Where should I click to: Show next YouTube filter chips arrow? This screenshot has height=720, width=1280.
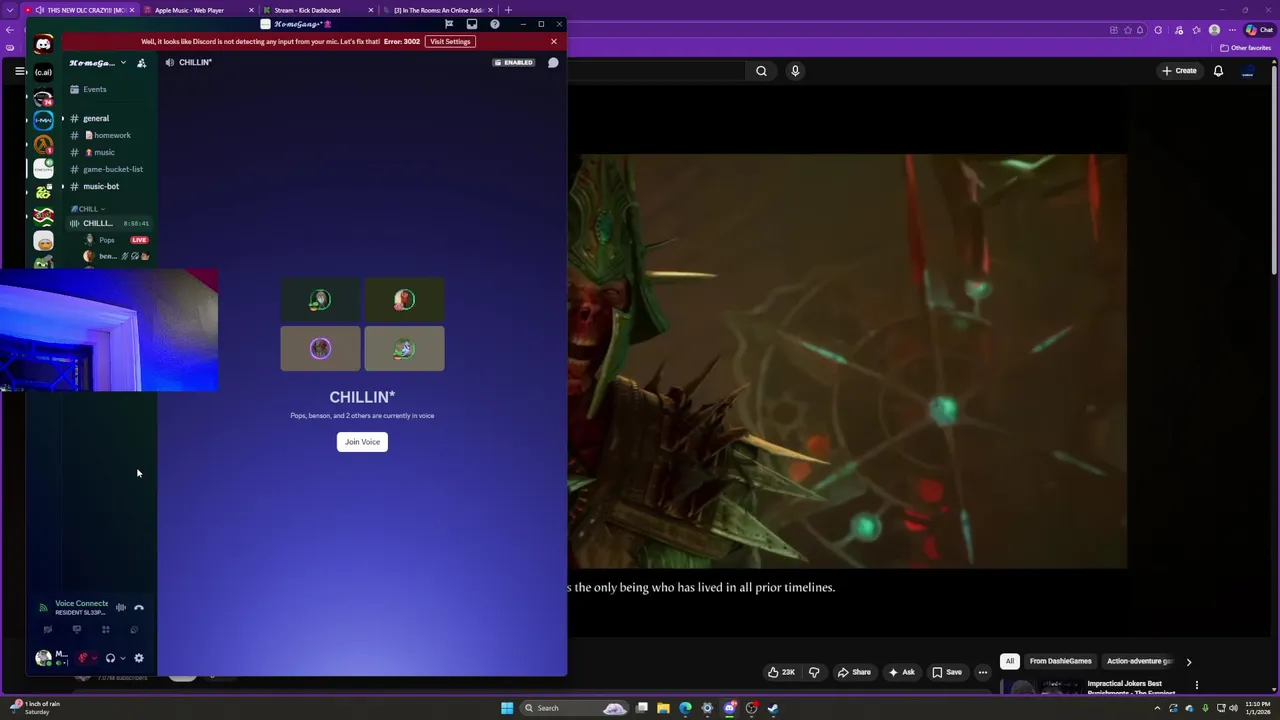(1188, 661)
